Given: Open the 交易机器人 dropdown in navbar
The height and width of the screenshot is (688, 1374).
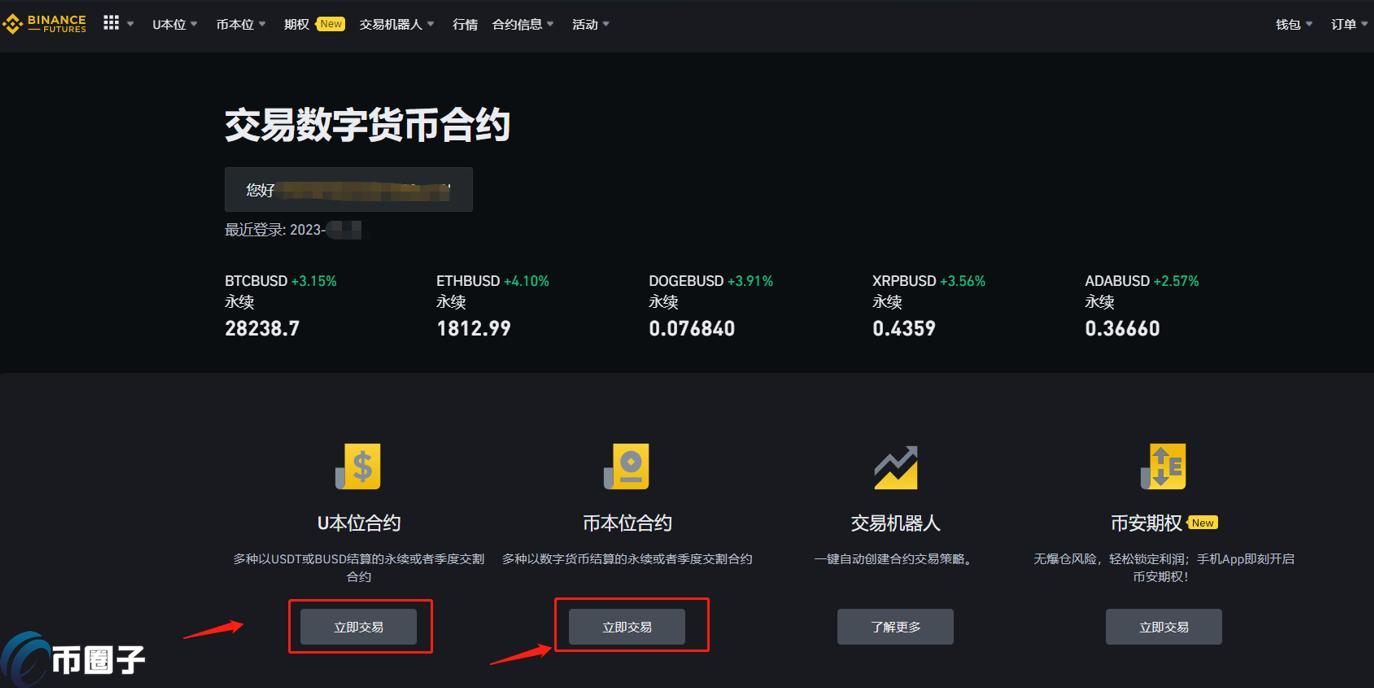Looking at the screenshot, I should [x=397, y=24].
